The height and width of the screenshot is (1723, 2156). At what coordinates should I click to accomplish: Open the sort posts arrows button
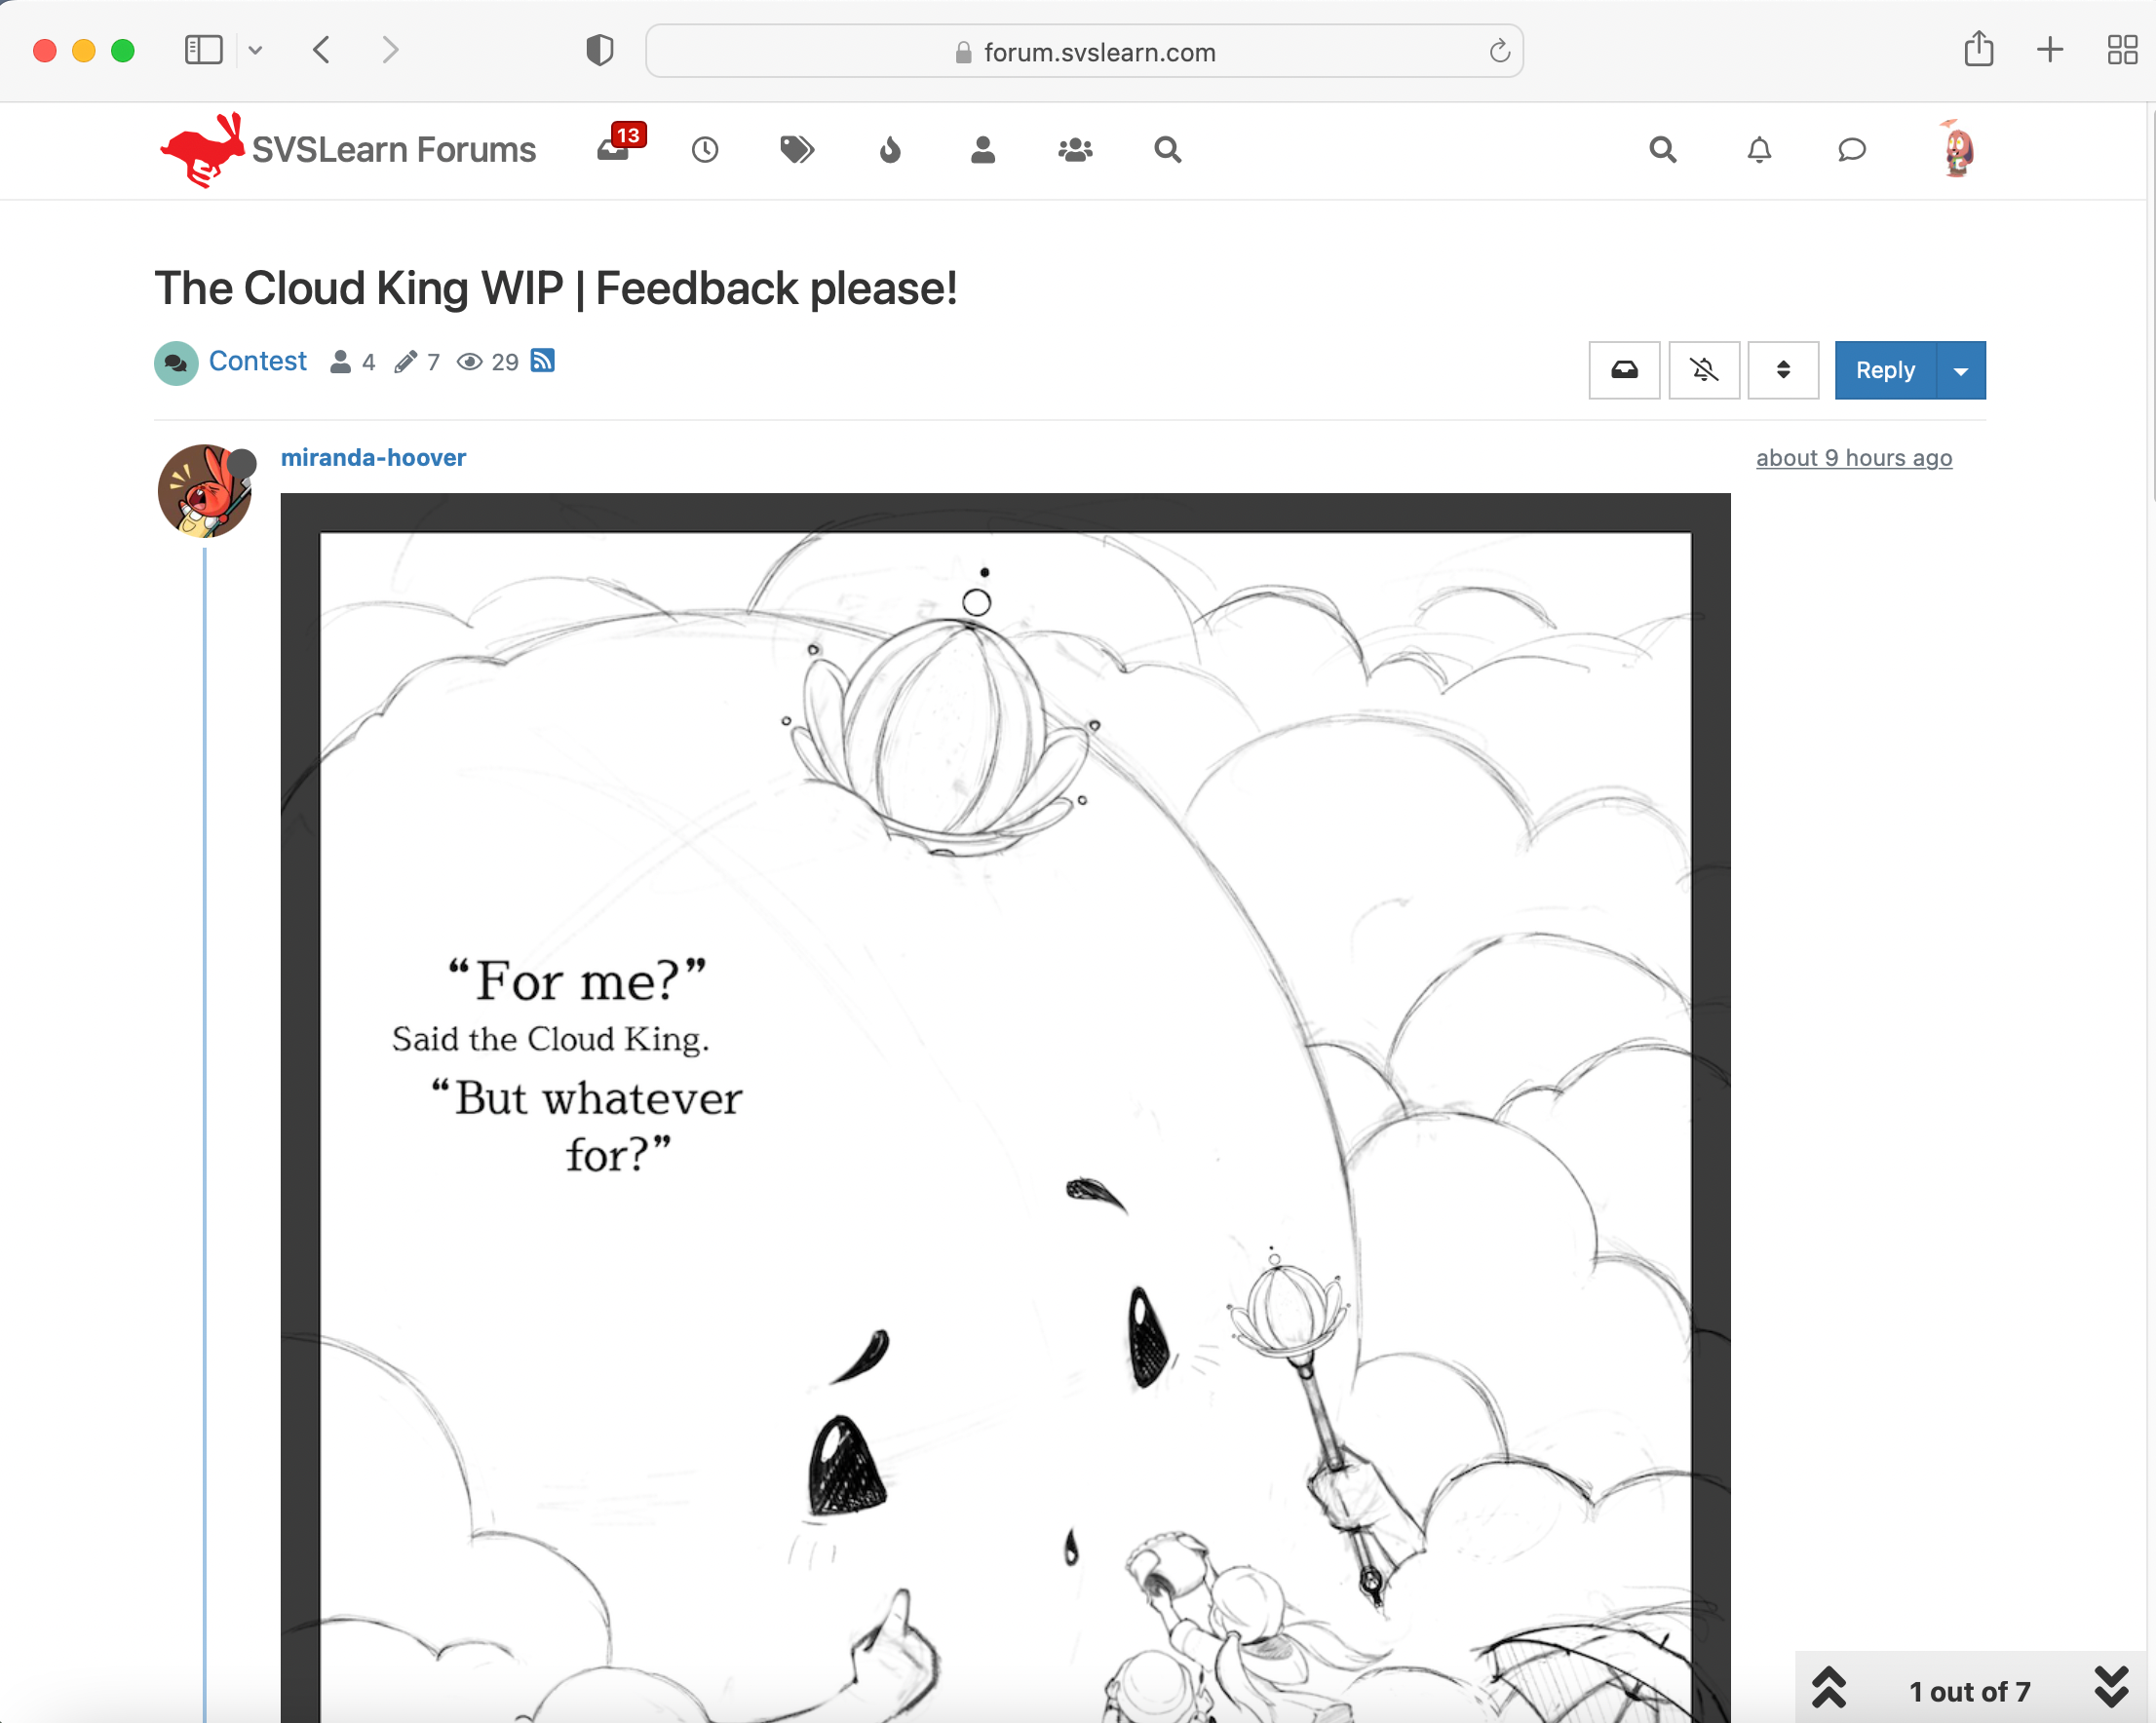point(1783,370)
